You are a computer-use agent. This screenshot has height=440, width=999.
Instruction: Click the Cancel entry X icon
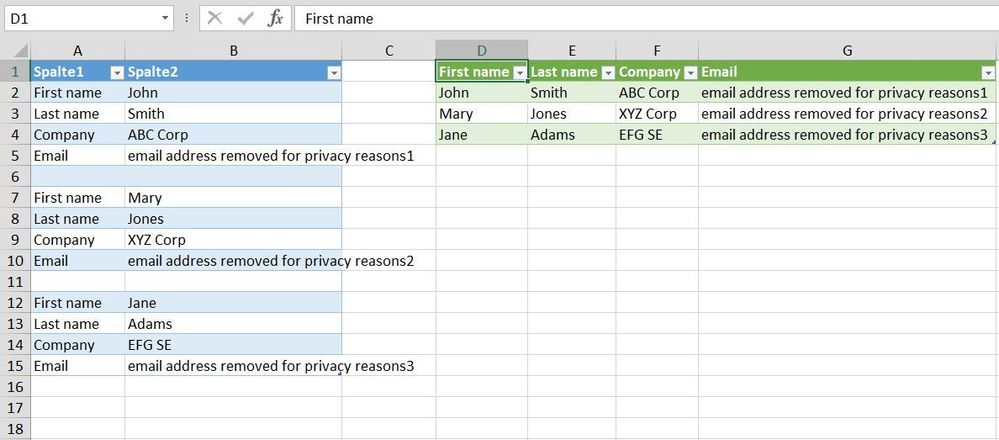coord(215,18)
